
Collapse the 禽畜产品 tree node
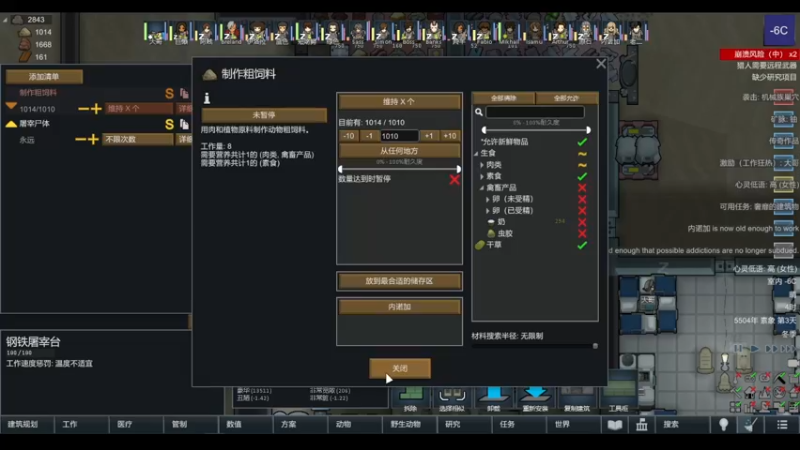(x=482, y=188)
